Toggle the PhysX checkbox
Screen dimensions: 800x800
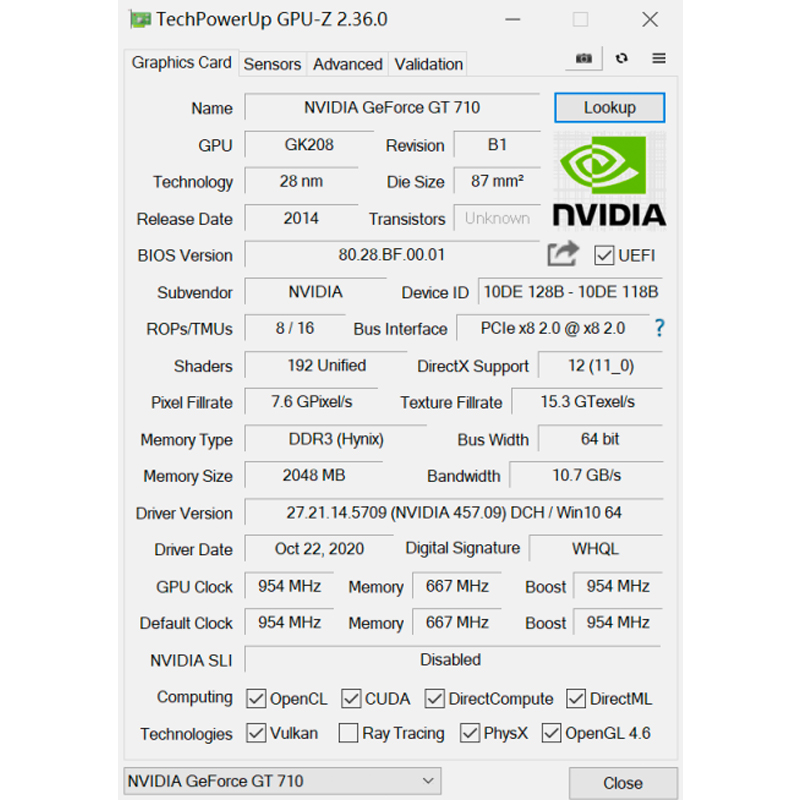[469, 733]
